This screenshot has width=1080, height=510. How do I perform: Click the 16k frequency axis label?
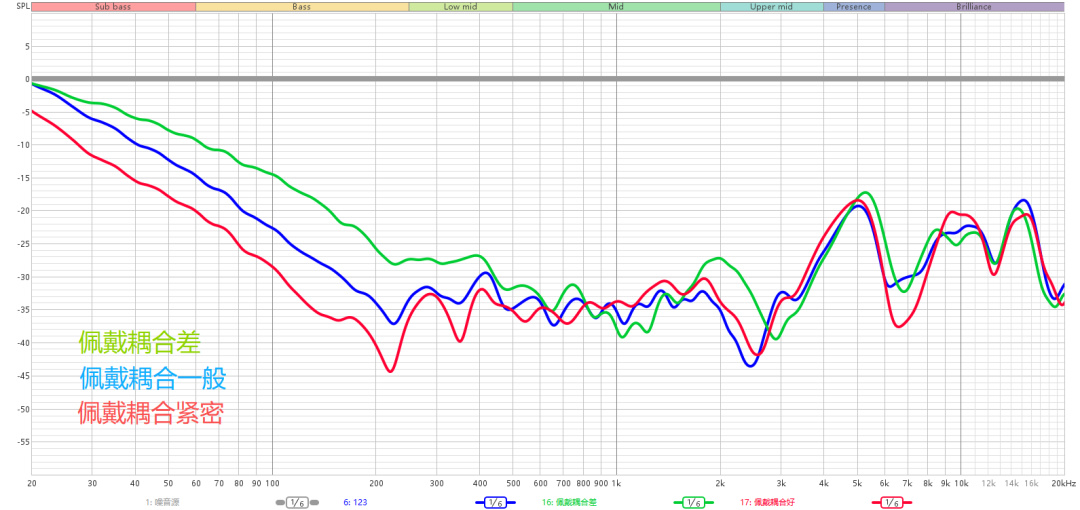[1031, 484]
